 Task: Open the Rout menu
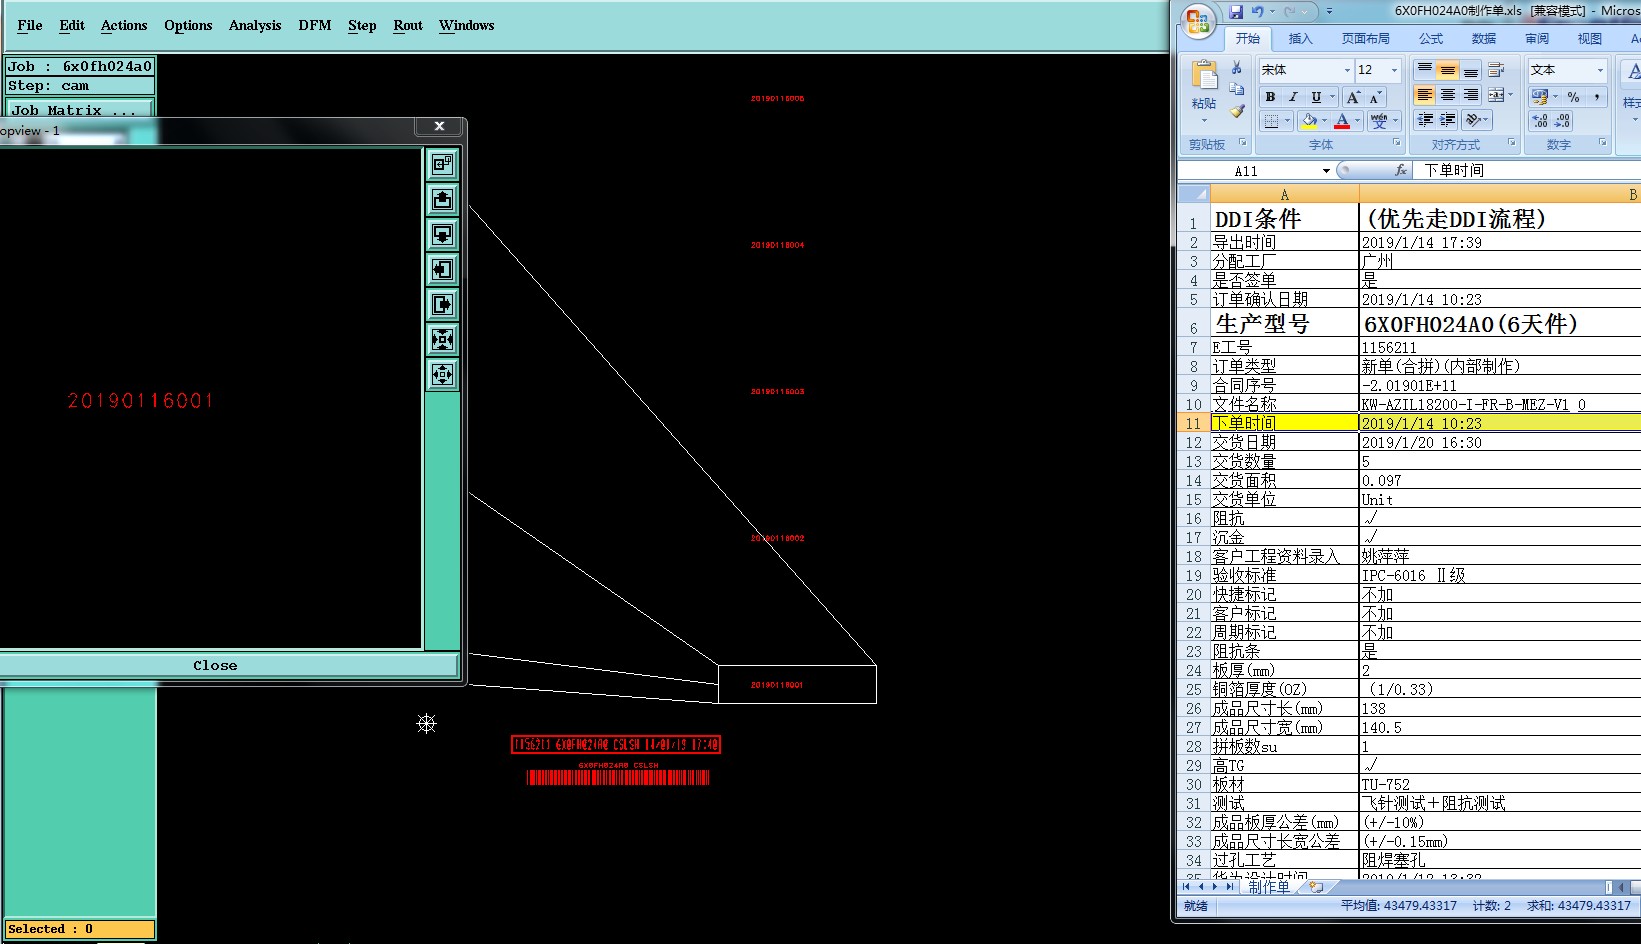point(408,25)
